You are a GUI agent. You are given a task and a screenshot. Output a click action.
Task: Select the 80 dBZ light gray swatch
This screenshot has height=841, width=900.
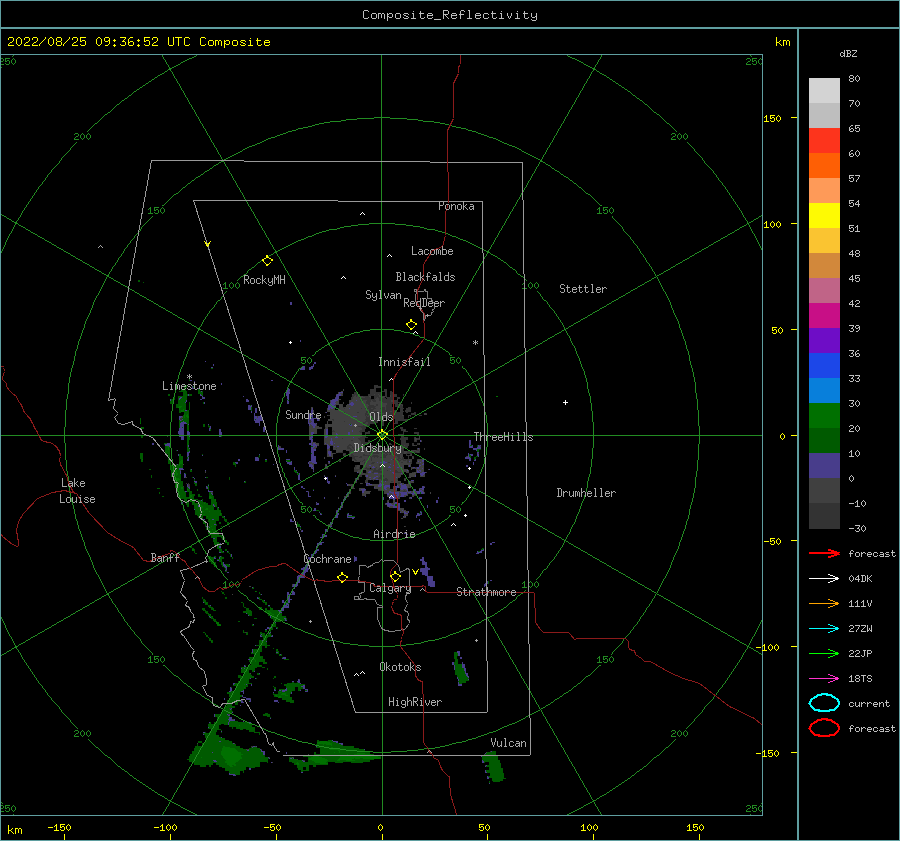824,91
